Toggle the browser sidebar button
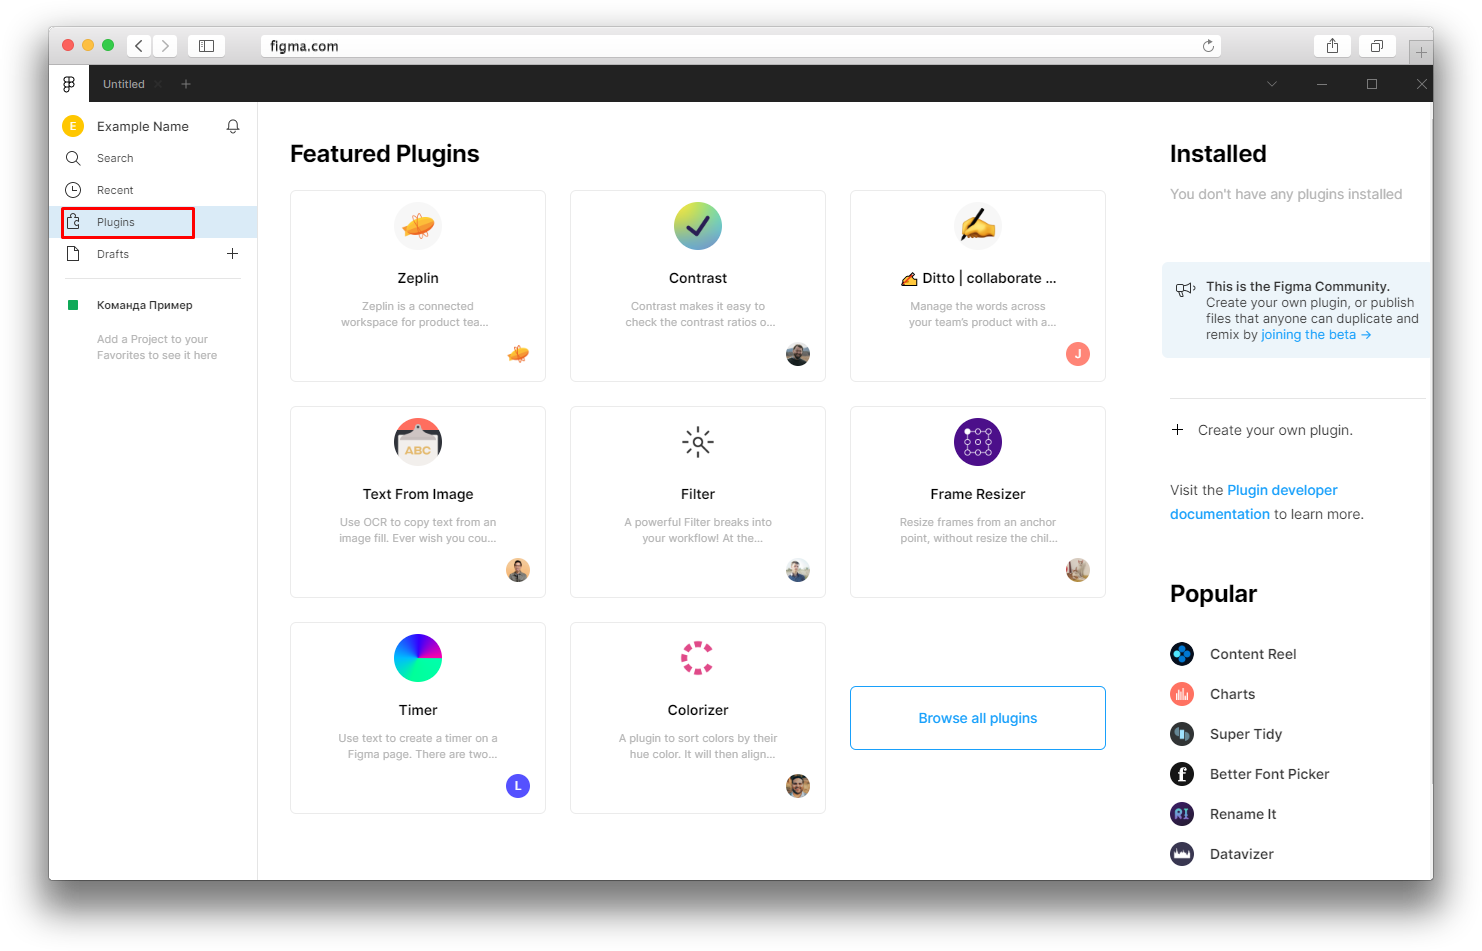 (206, 46)
